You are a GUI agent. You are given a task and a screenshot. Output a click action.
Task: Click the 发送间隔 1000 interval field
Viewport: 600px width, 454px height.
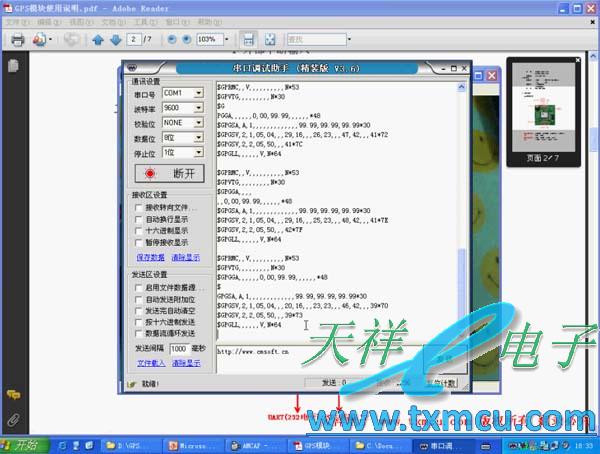click(x=179, y=349)
